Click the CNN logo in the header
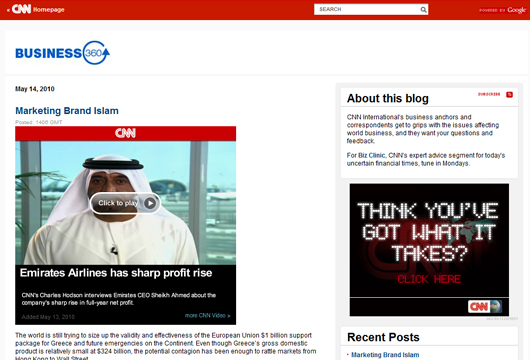530x360 pixels. [x=21, y=9]
